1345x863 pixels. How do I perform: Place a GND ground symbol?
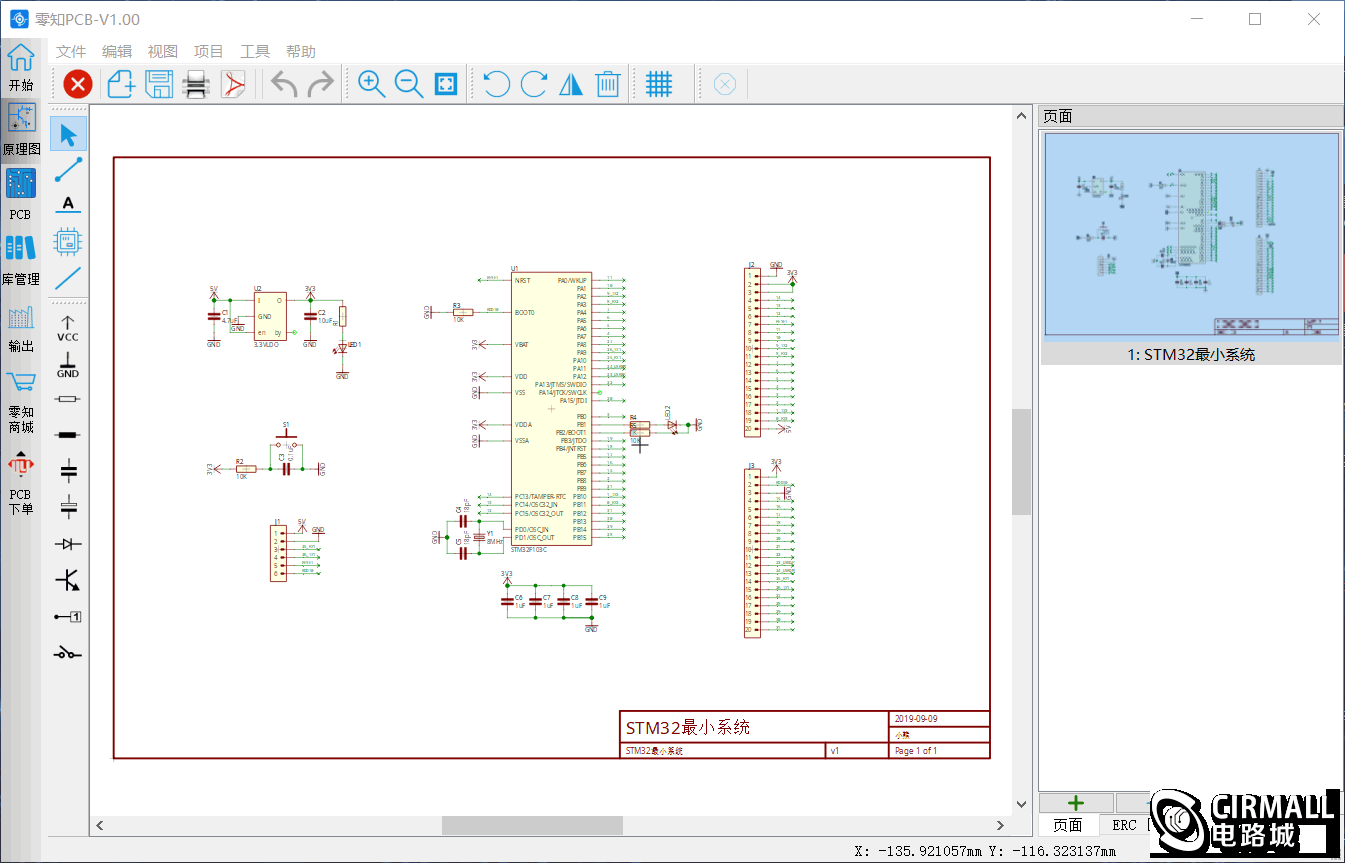click(68, 365)
